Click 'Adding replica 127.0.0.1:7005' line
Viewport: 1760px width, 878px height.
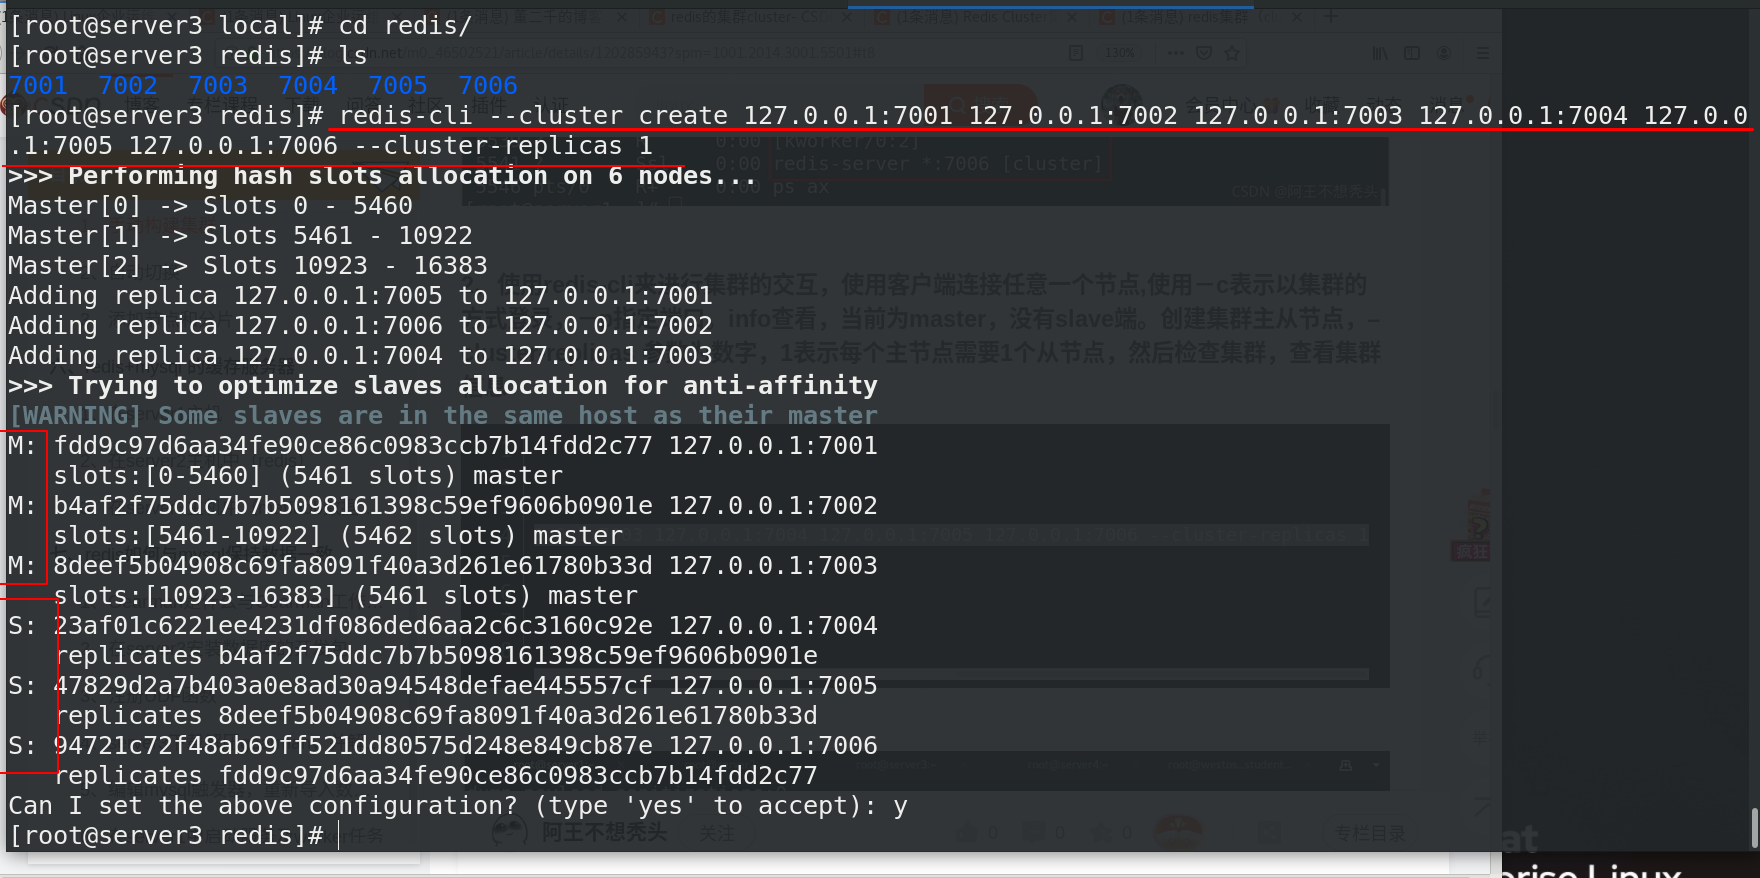point(360,296)
